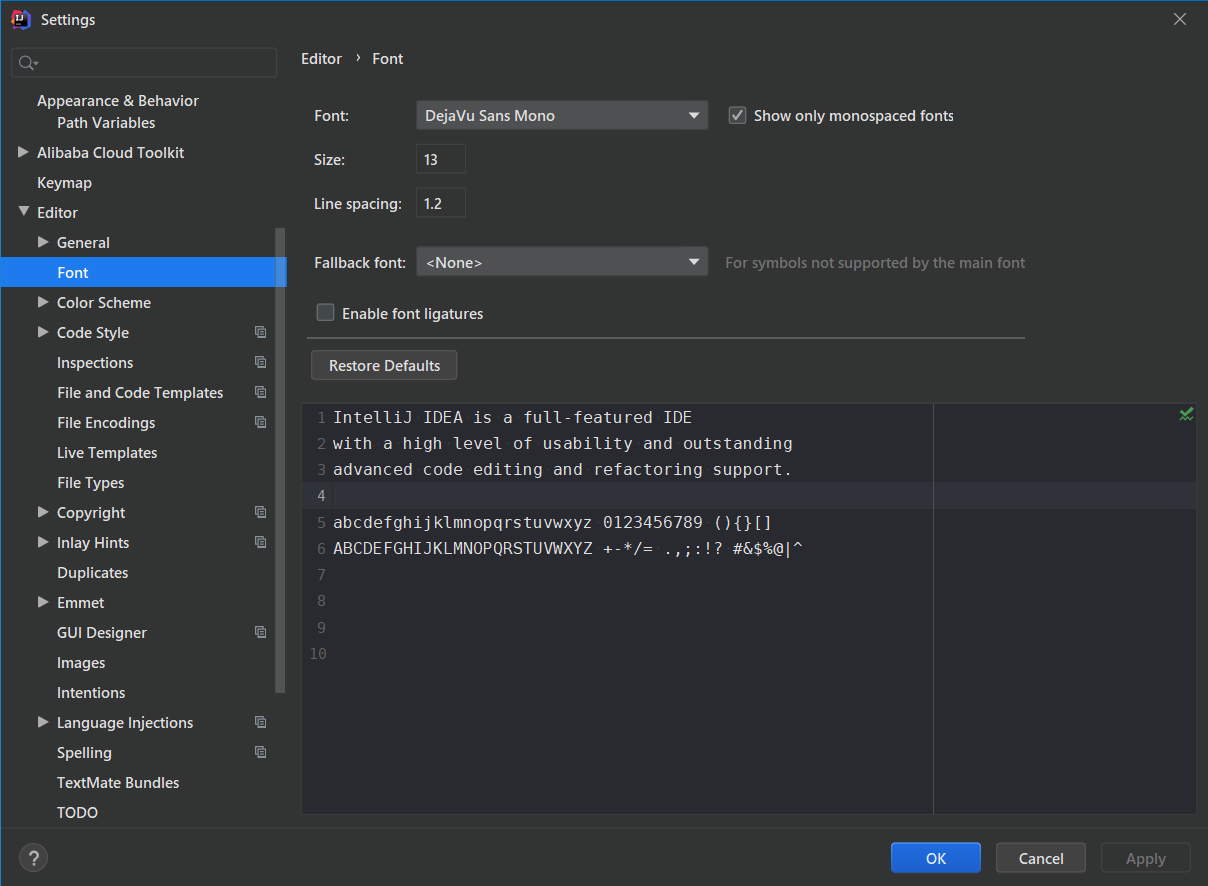Open the Font dropdown showing DejaVu Sans Mono

562,116
